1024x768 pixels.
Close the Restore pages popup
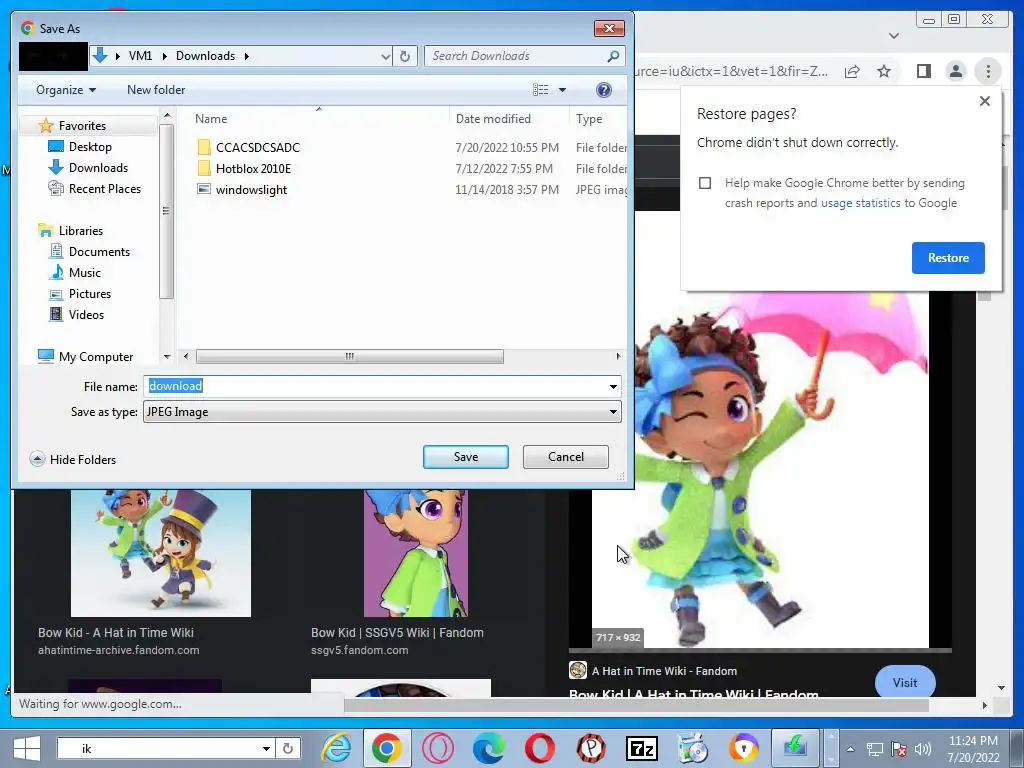coord(985,101)
